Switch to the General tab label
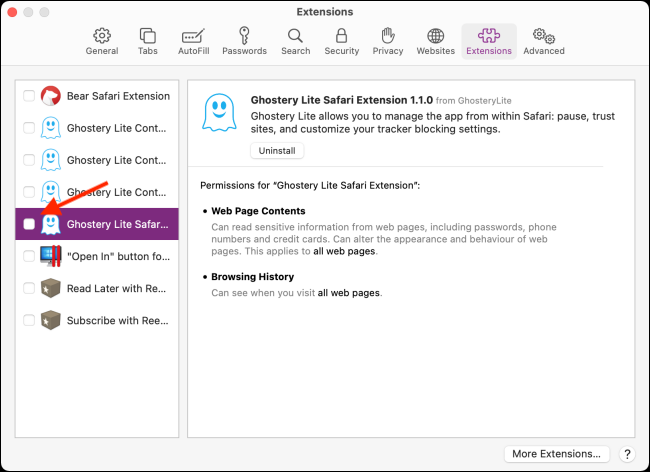The width and height of the screenshot is (650, 472). point(102,51)
